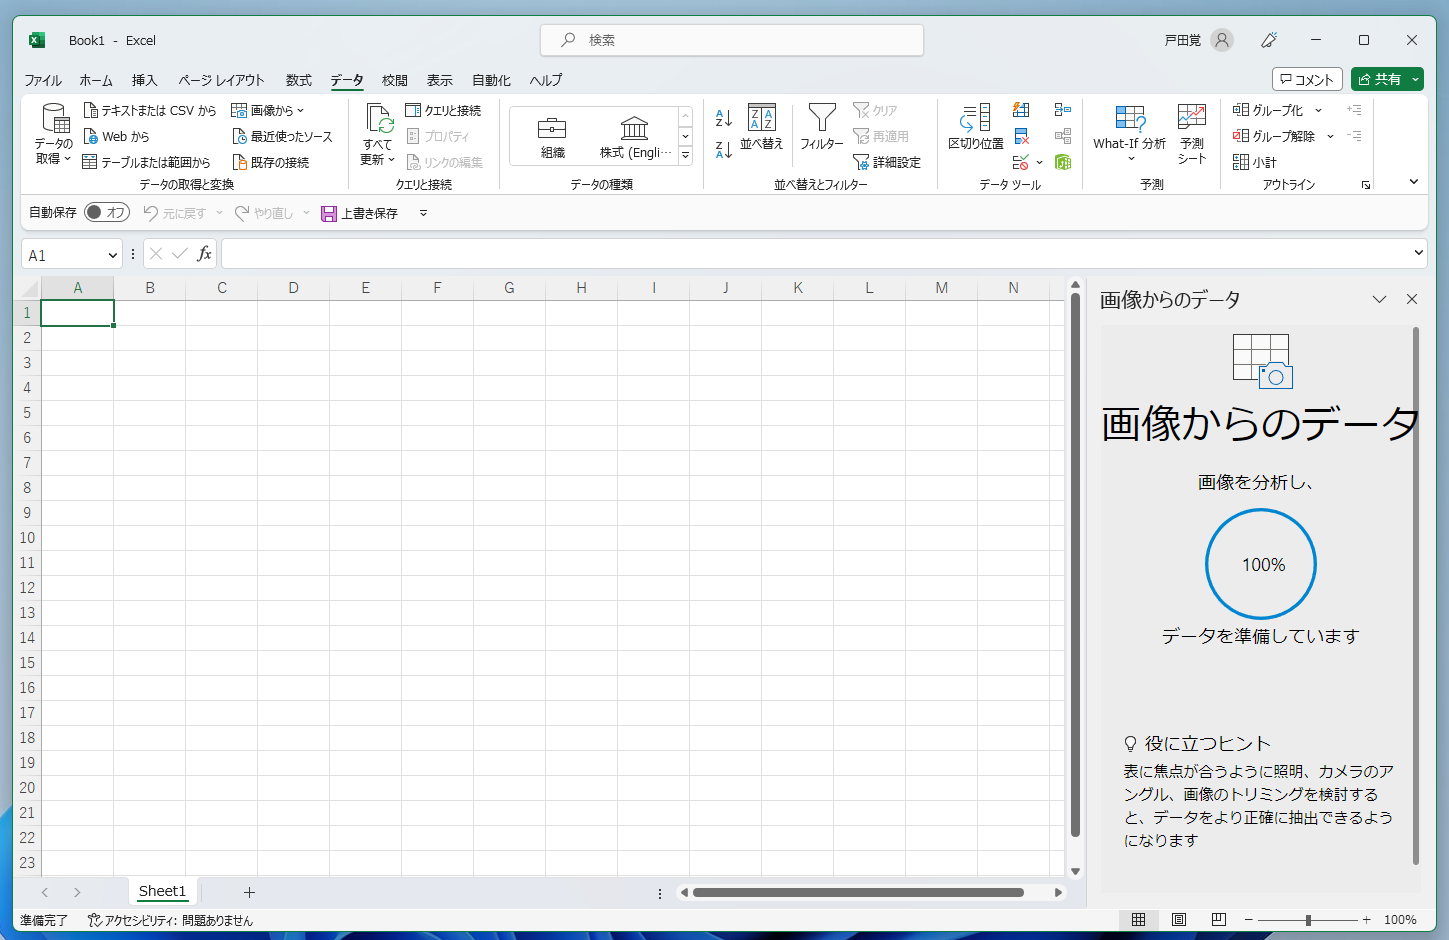Add a new sheet with plus button
The image size is (1449, 940).
pos(250,892)
